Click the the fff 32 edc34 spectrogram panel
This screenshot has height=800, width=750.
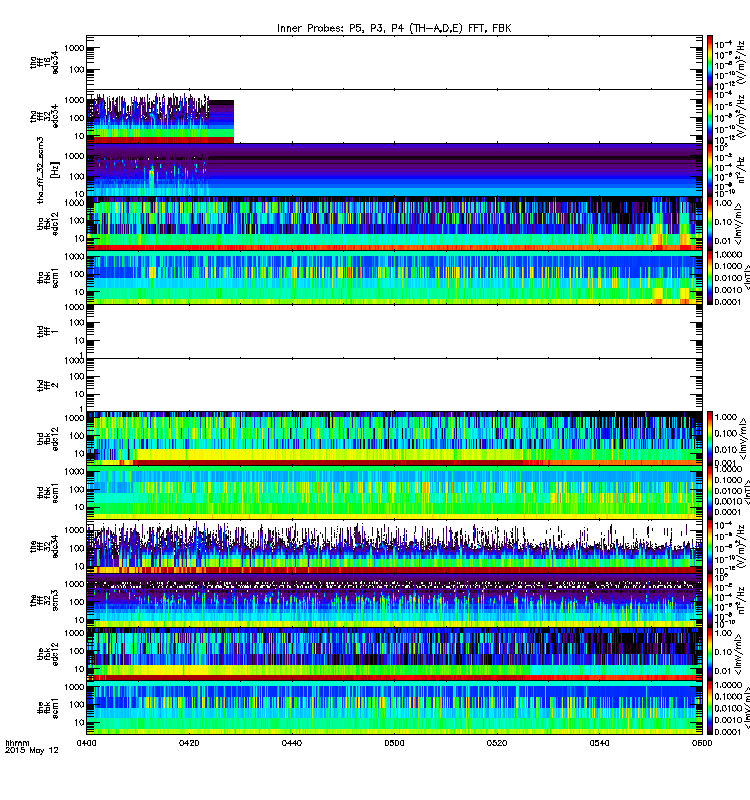coord(394,547)
